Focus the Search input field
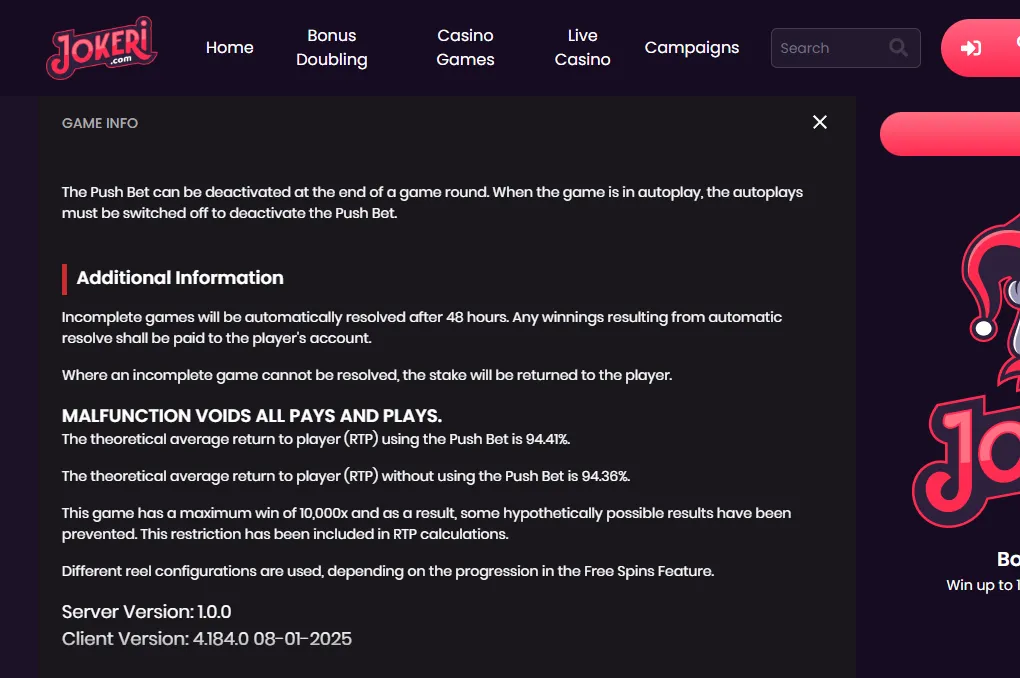Screen dimensions: 1020x678 pyautogui.click(x=845, y=48)
